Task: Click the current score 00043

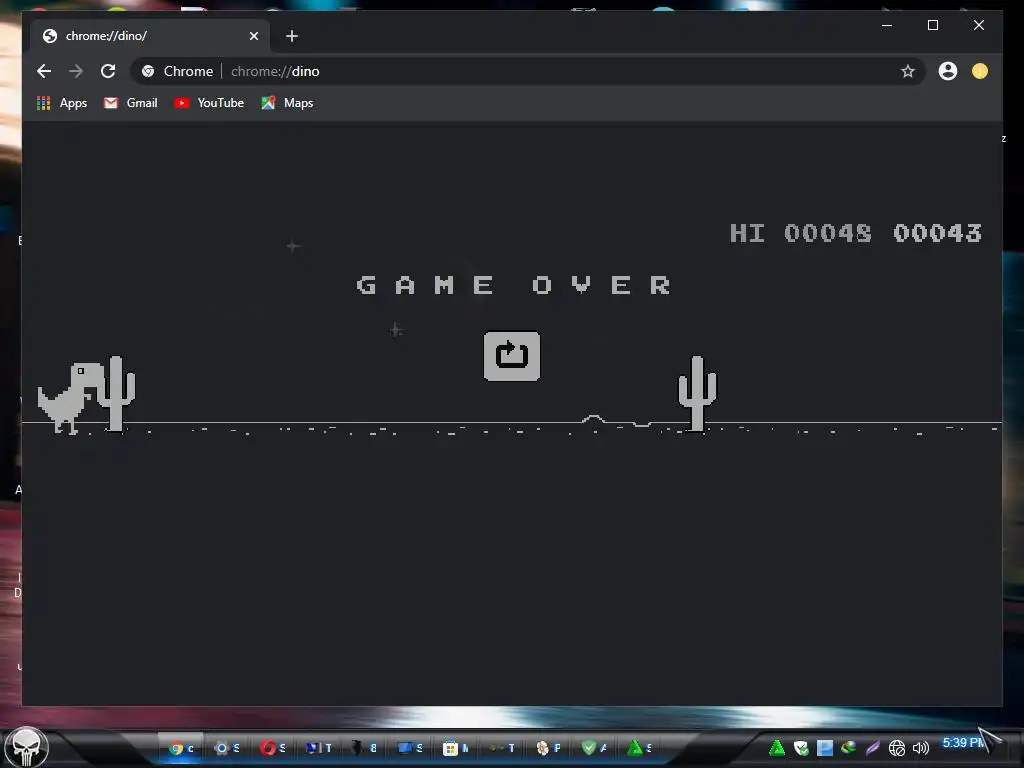Action: pyautogui.click(x=937, y=233)
